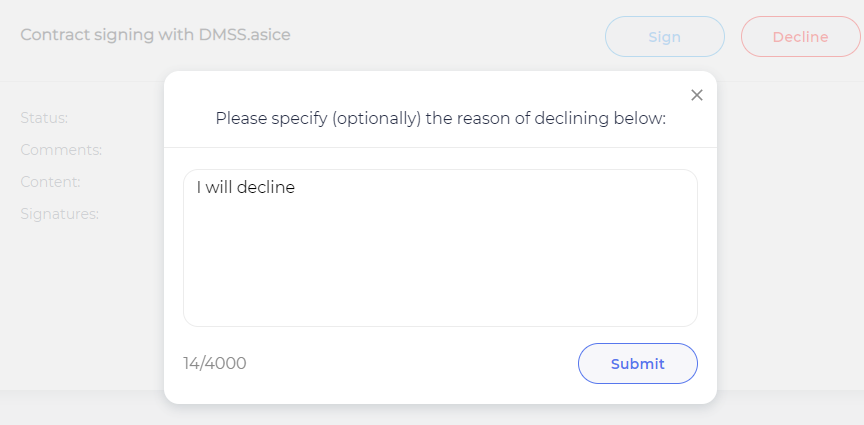Submit the decline reason
This screenshot has width=864, height=425.
(637, 364)
